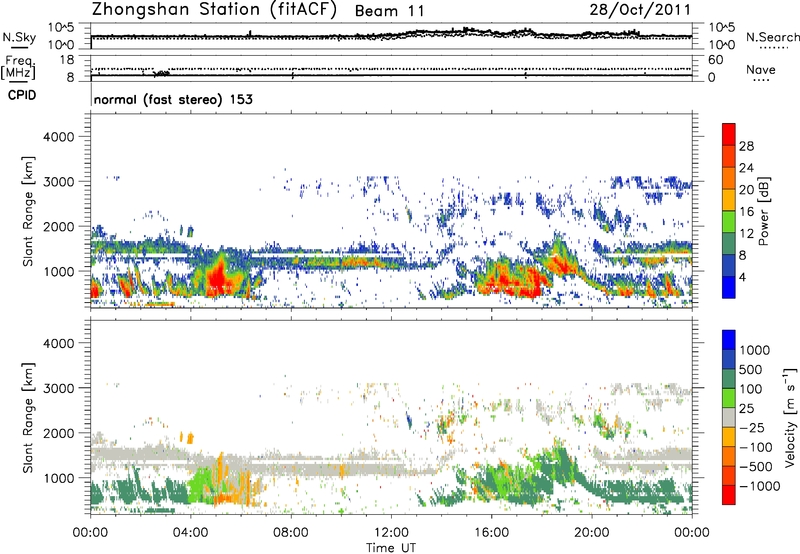Pick the yellow 16–20 dB Power color bar segment
Image resolution: width=800 pixels, height=554 pixels.
click(x=729, y=200)
